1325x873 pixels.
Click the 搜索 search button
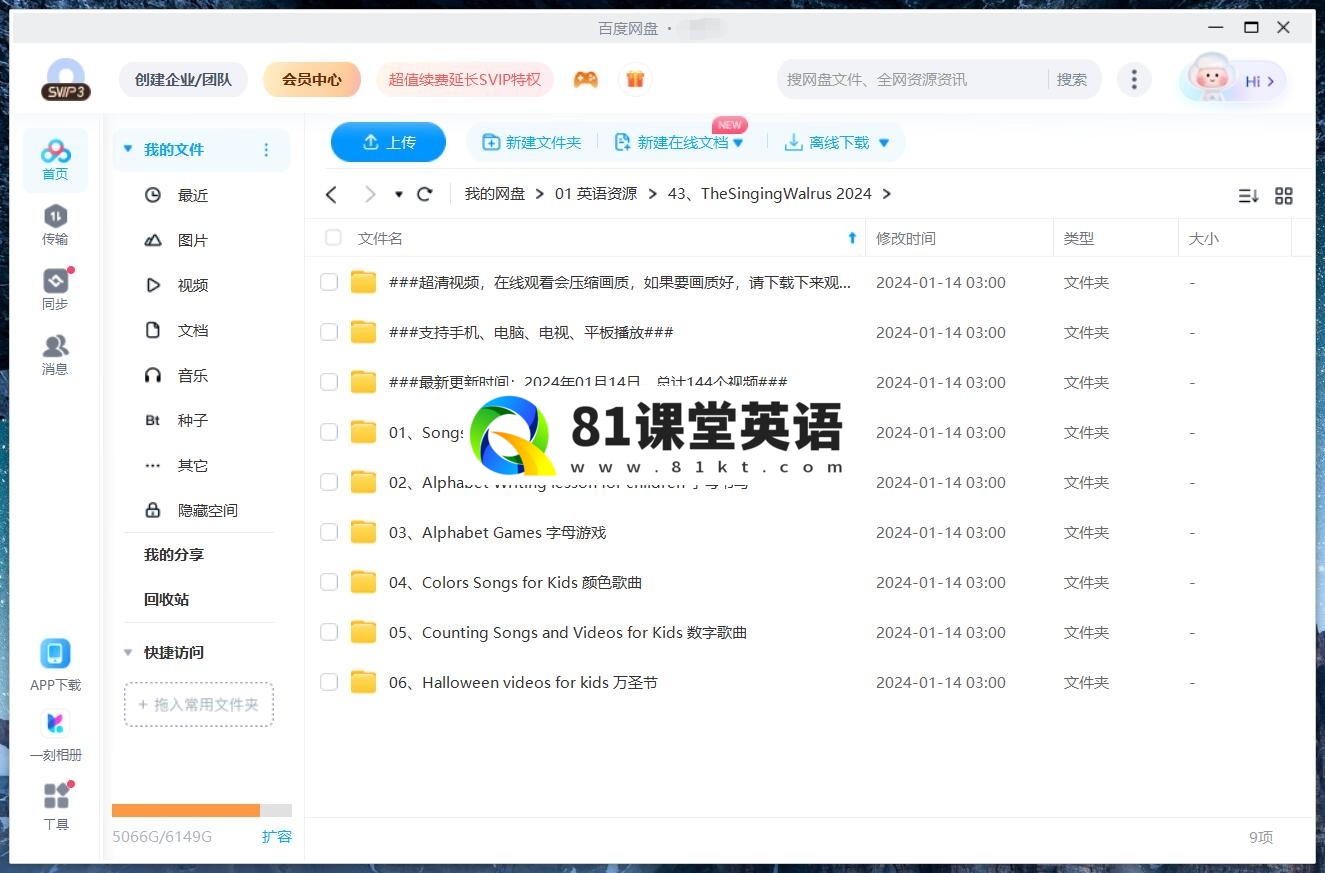pos(1072,80)
